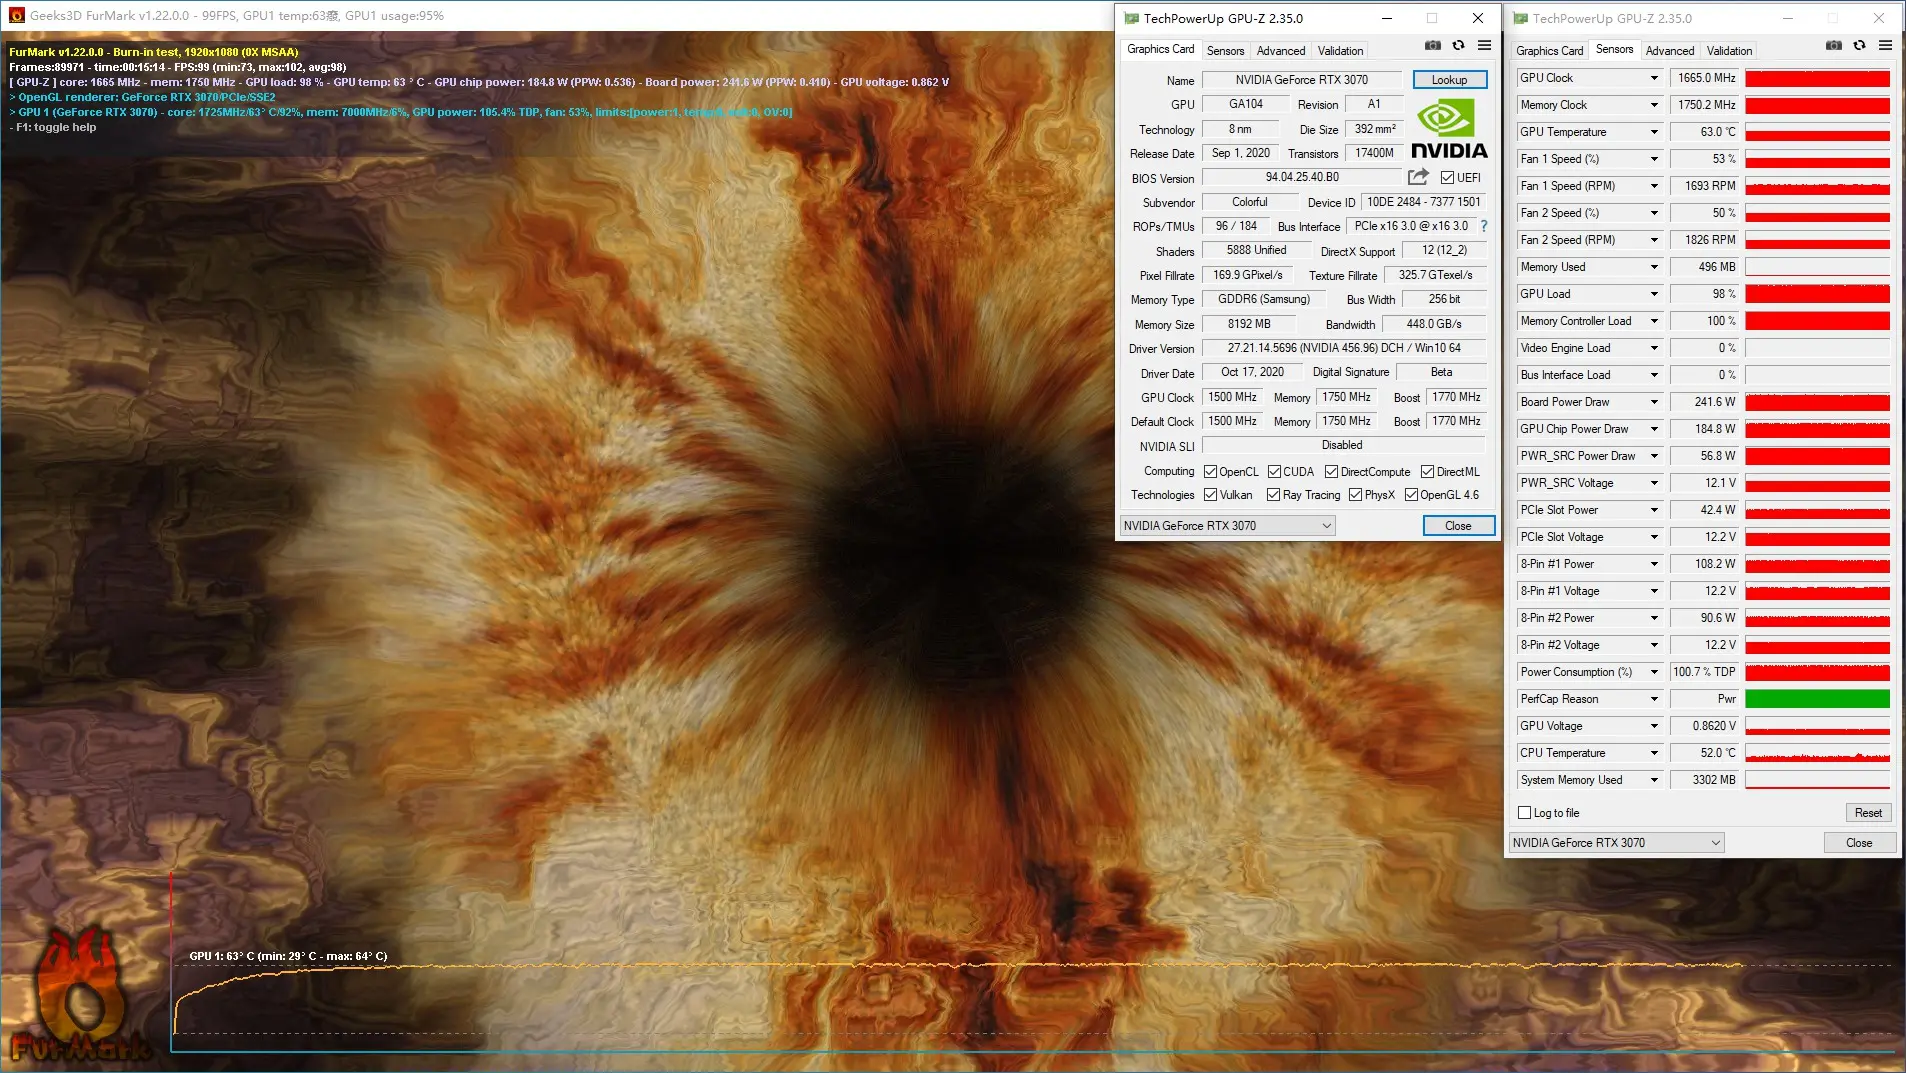Click GPU Load red graph bar
The image size is (1906, 1073).
(x=1817, y=294)
